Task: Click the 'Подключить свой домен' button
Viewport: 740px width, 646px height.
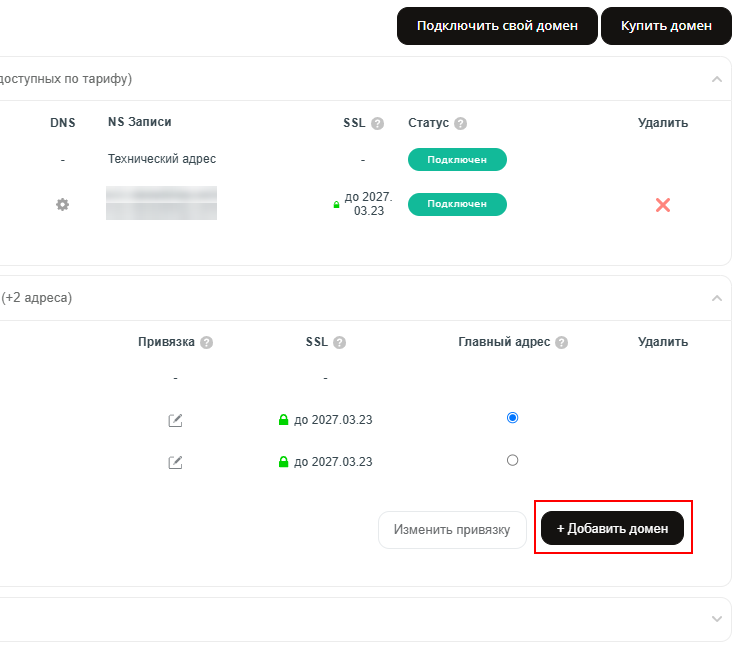Action: point(497,26)
